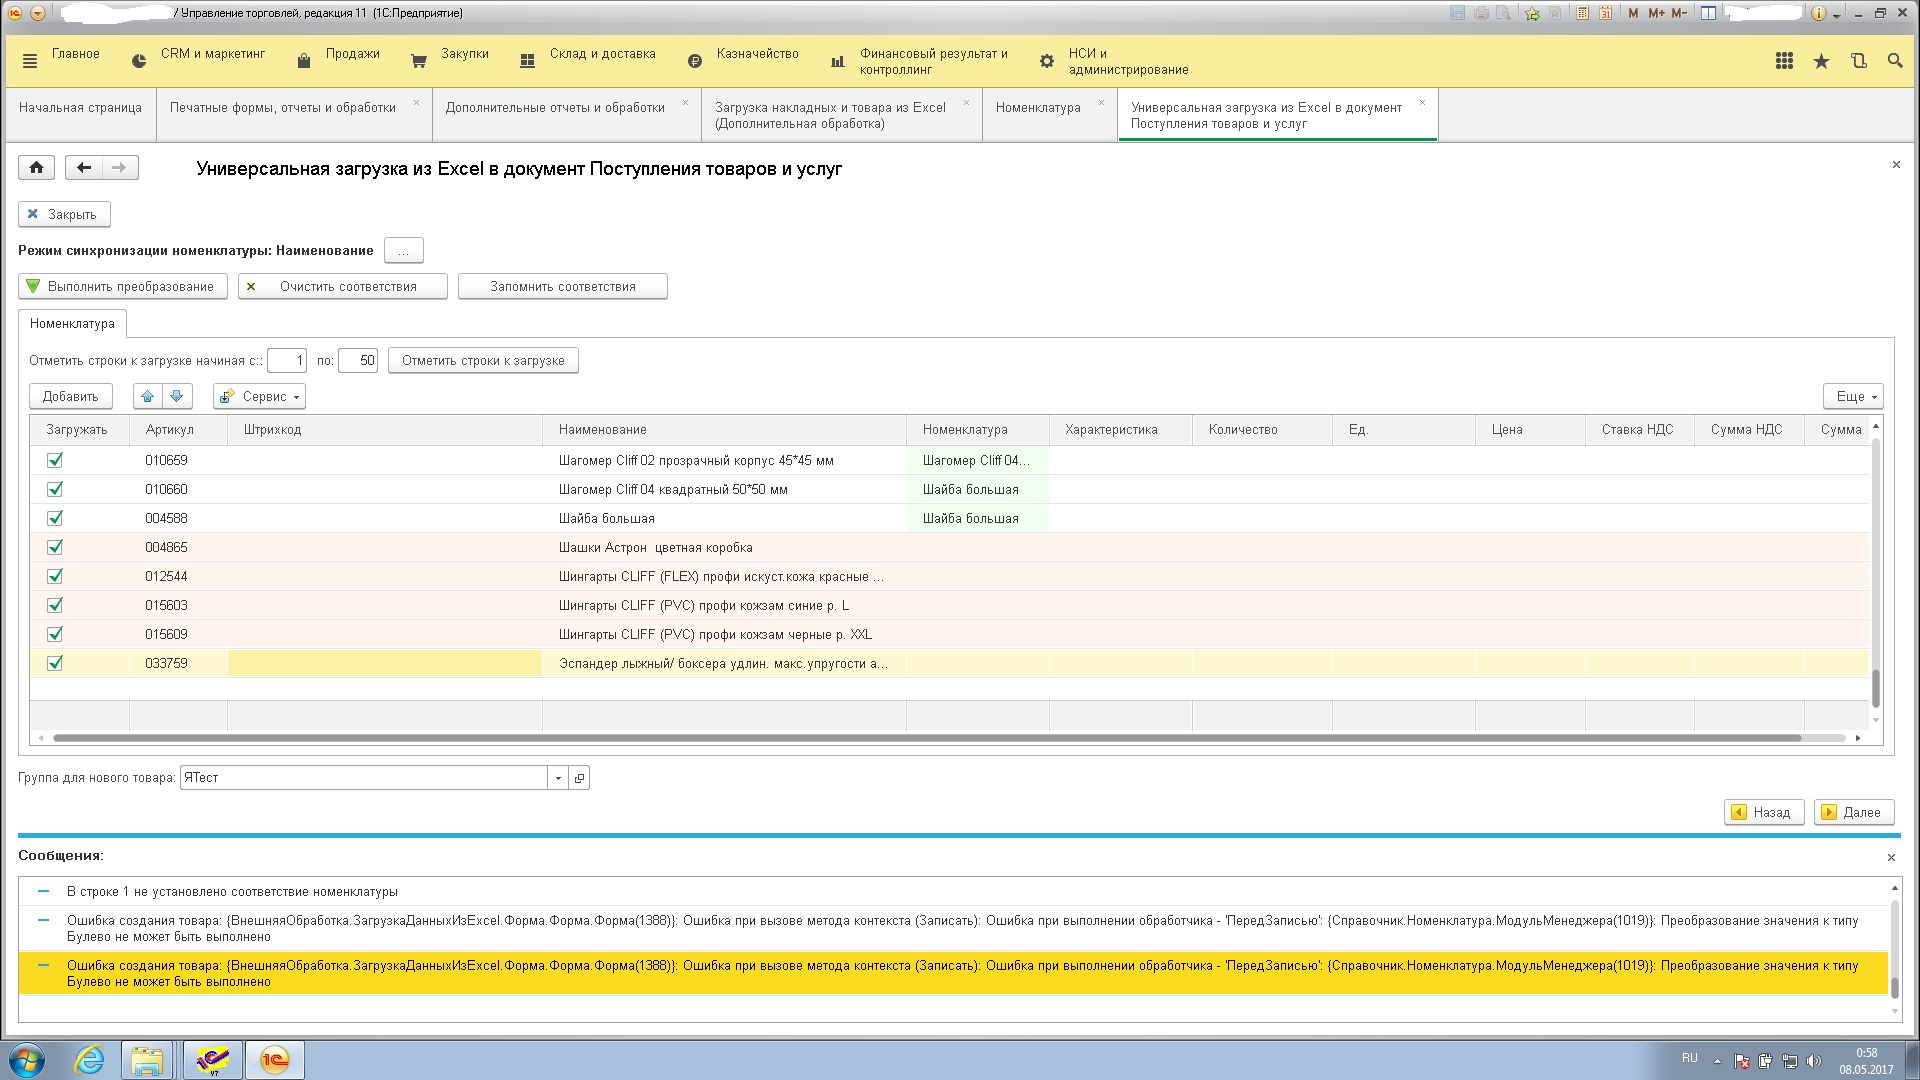
Task: Click the Search magnifier icon
Action: (x=1895, y=61)
